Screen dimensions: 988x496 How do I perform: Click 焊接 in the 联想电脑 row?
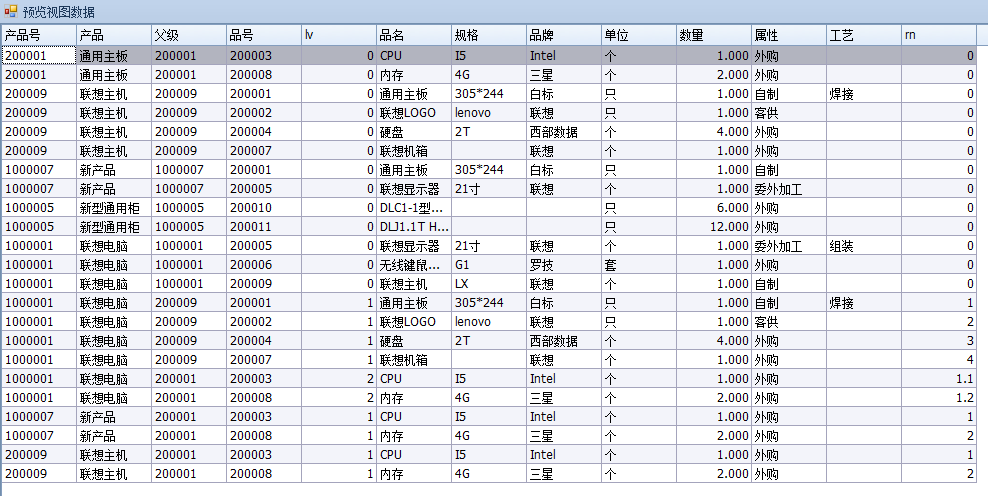pyautogui.click(x=864, y=303)
